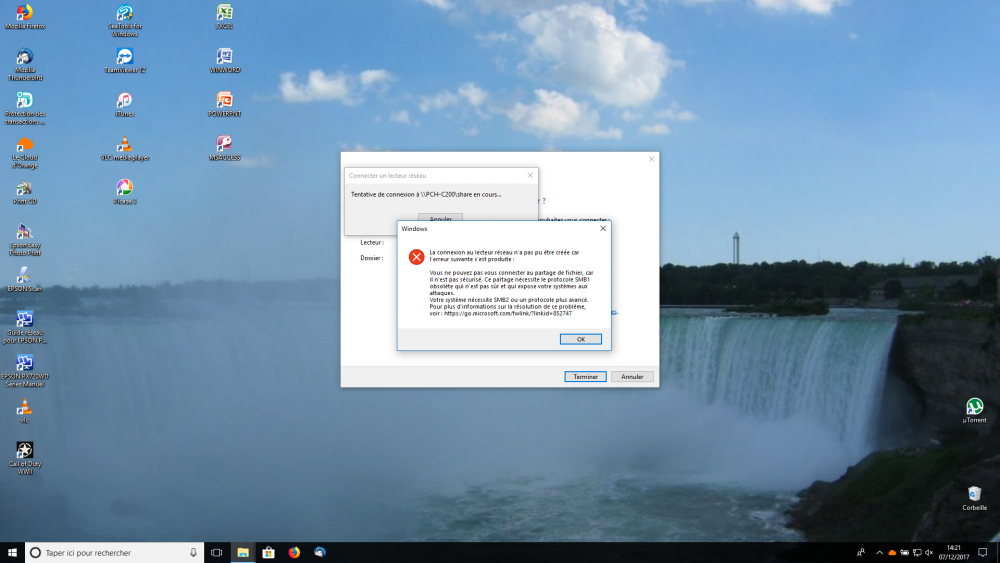Image resolution: width=1000 pixels, height=563 pixels.
Task: Click the orange cloud tray icon
Action: pos(892,553)
